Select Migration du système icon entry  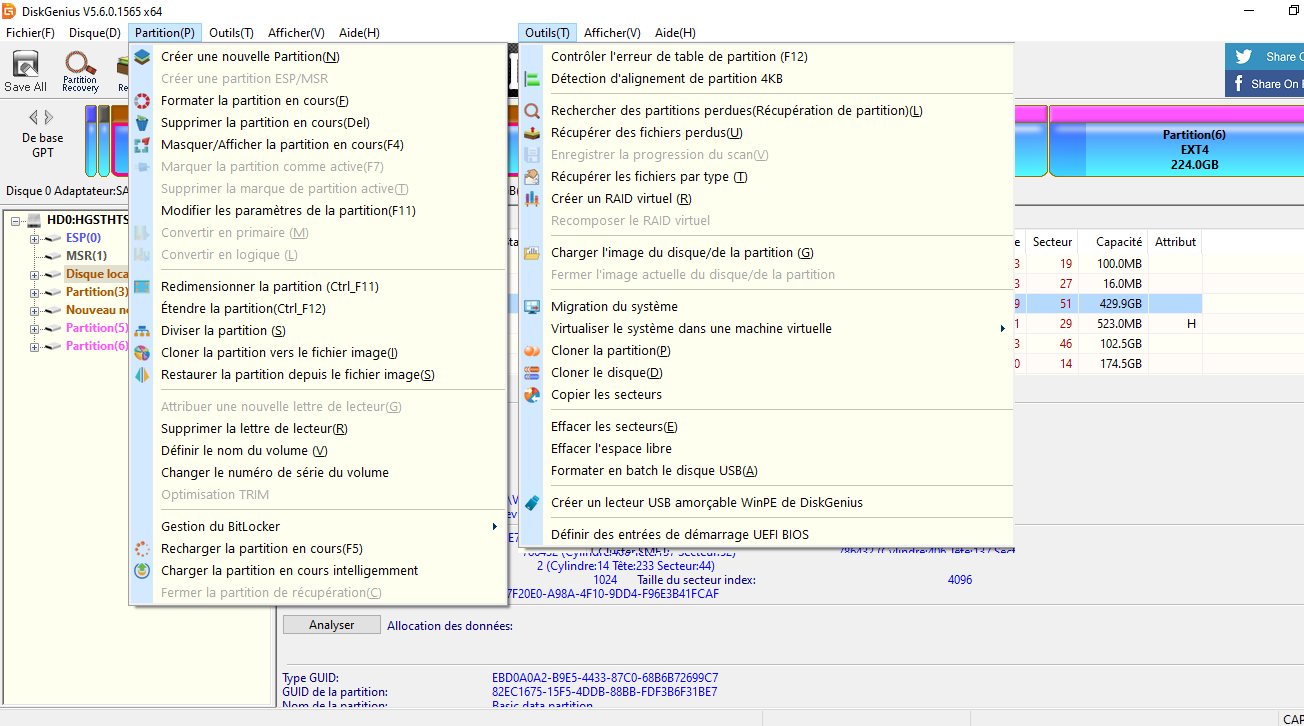[x=532, y=307]
